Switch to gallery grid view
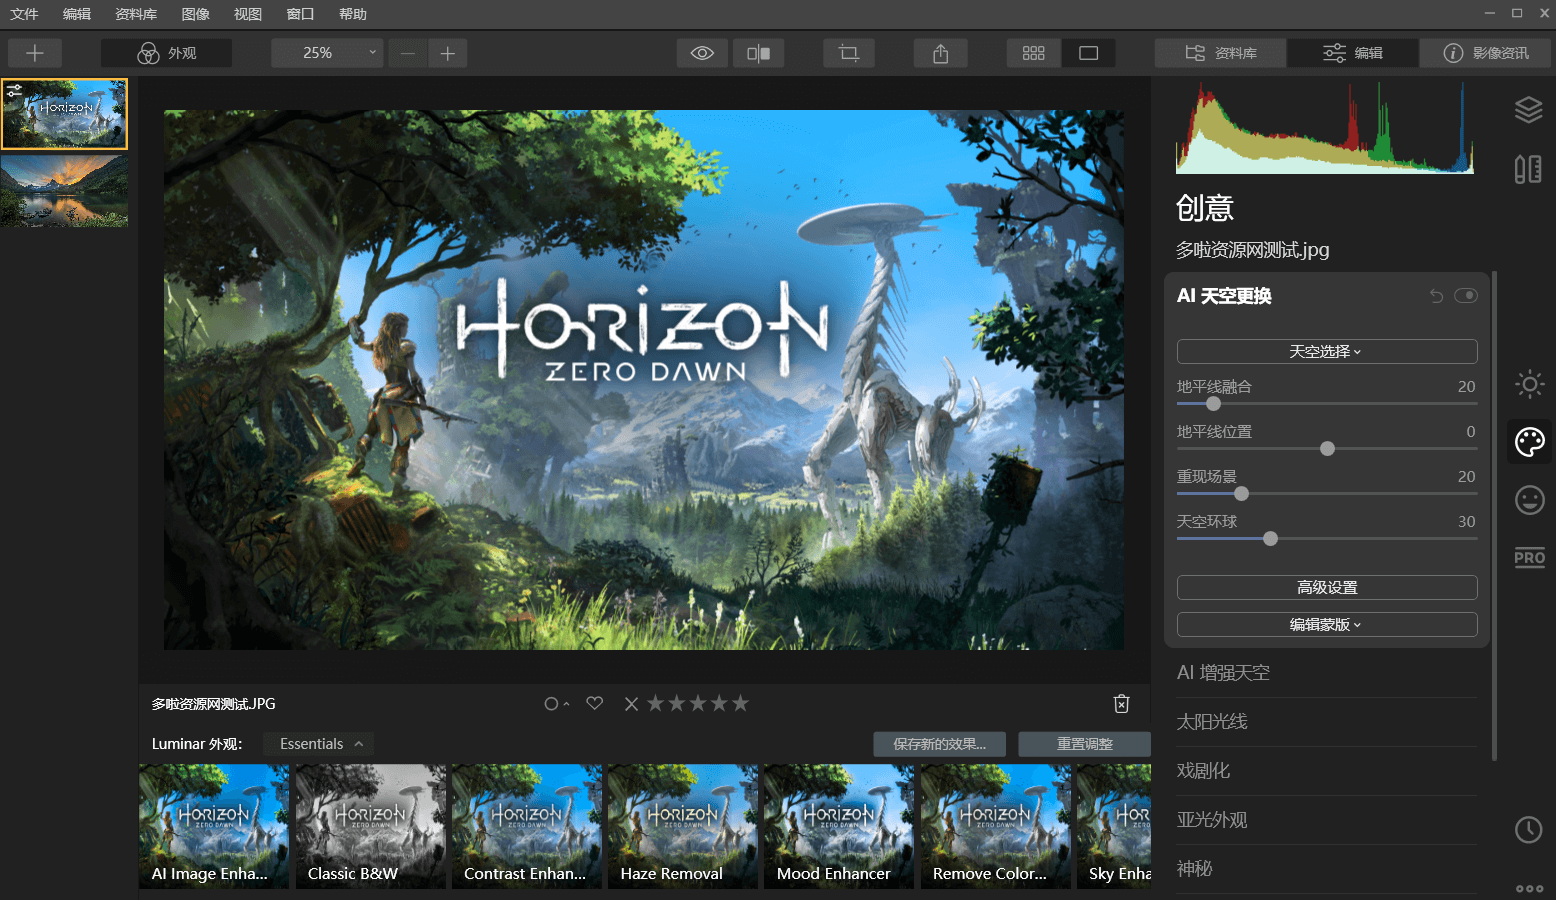 pyautogui.click(x=1033, y=53)
